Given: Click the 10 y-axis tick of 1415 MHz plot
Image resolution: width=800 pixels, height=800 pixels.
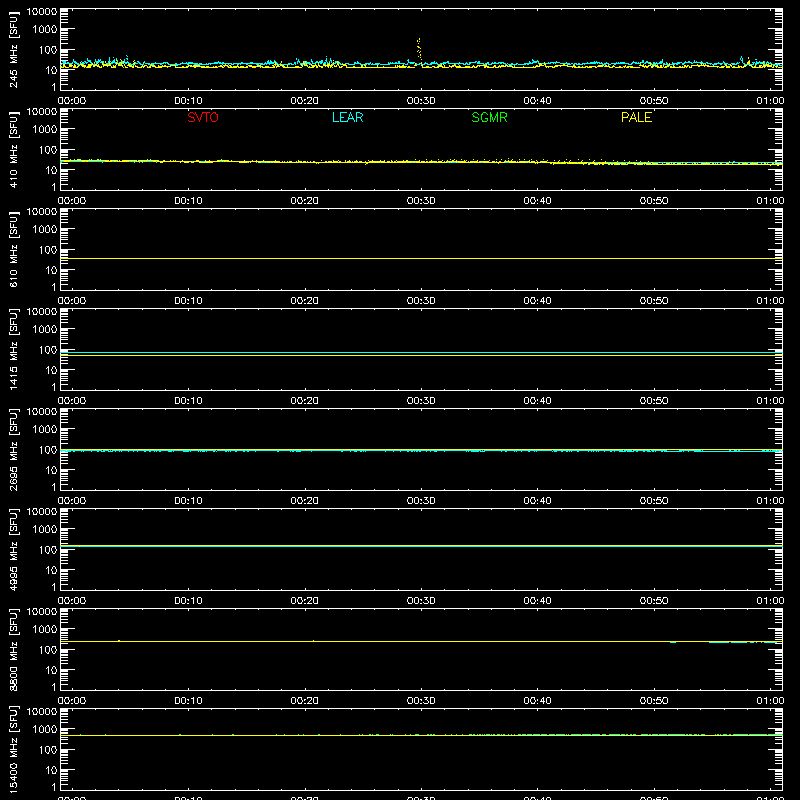Looking at the screenshot, I should click(51, 370).
